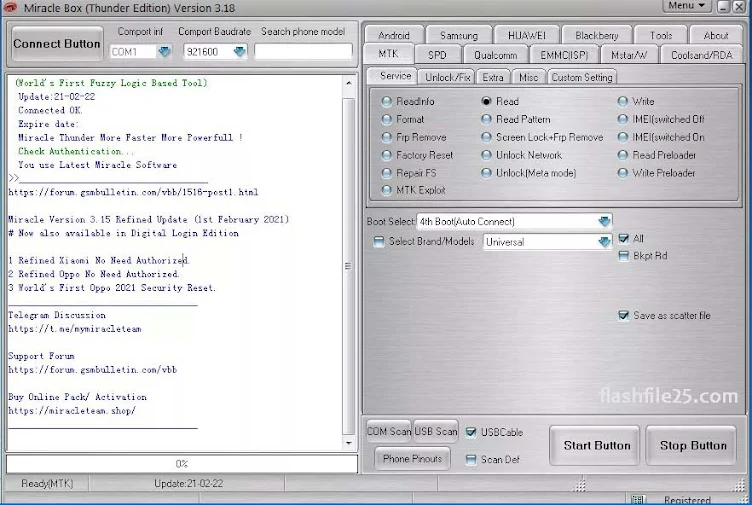
Task: Enable the Bkpt Rd checkbox
Action: (623, 256)
